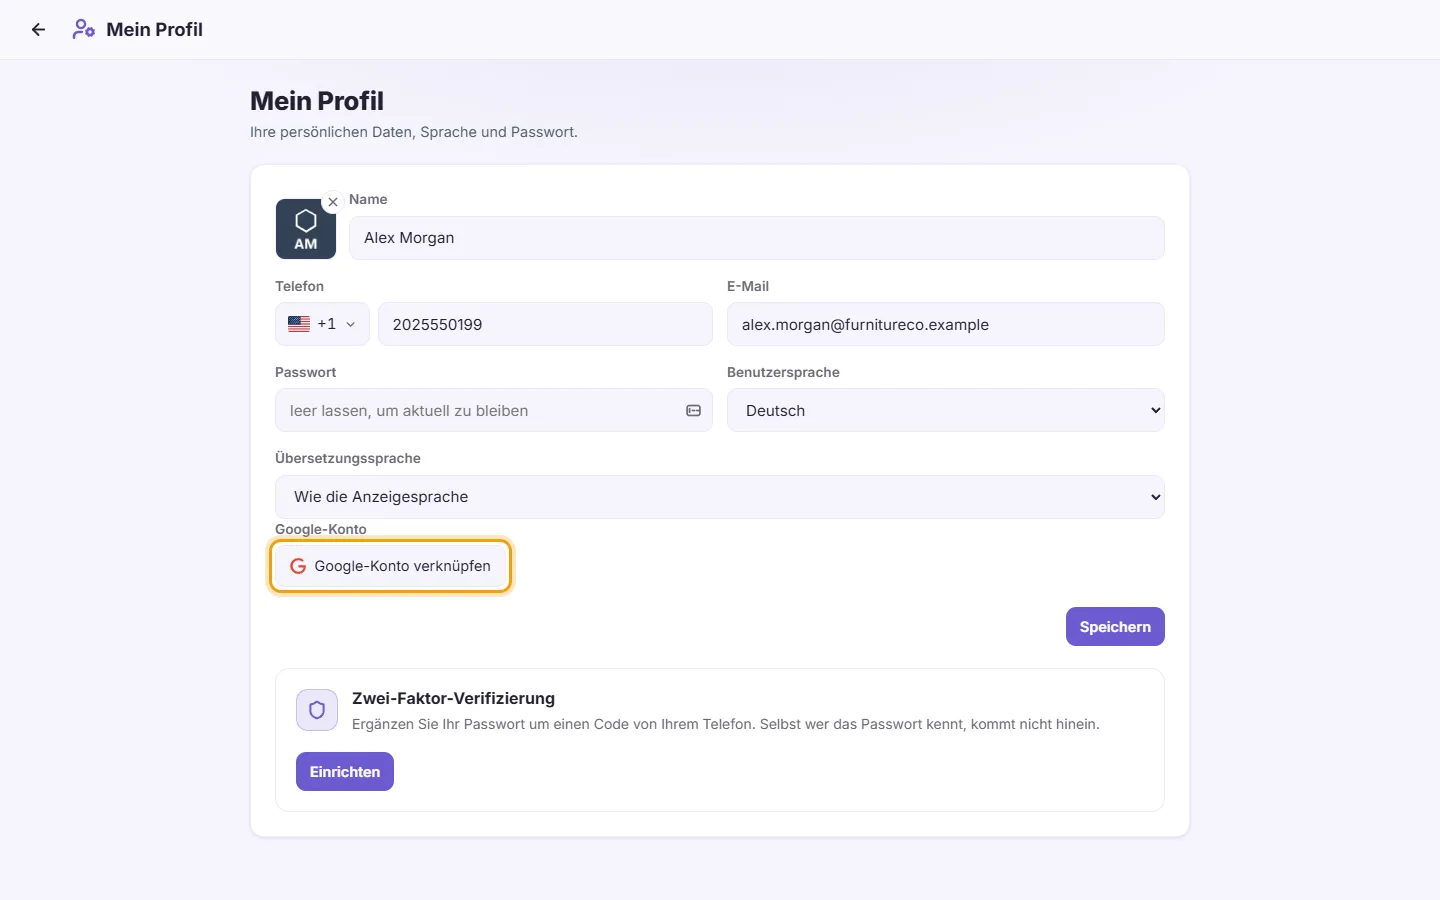Click the Google G logo

[298, 566]
